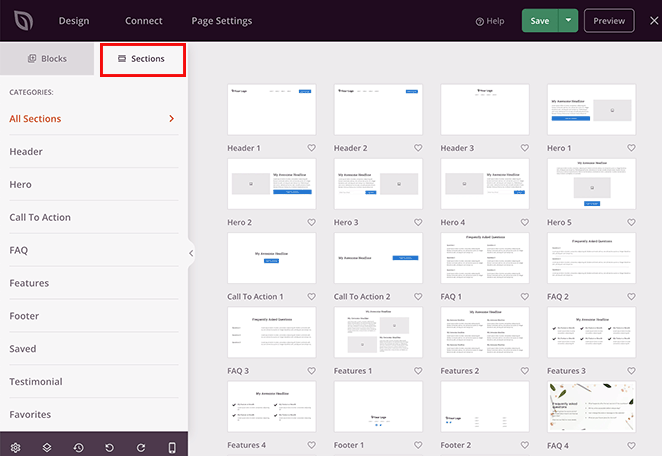Collapse the left sidebar panel arrow
Image resolution: width=662 pixels, height=456 pixels.
point(191,253)
